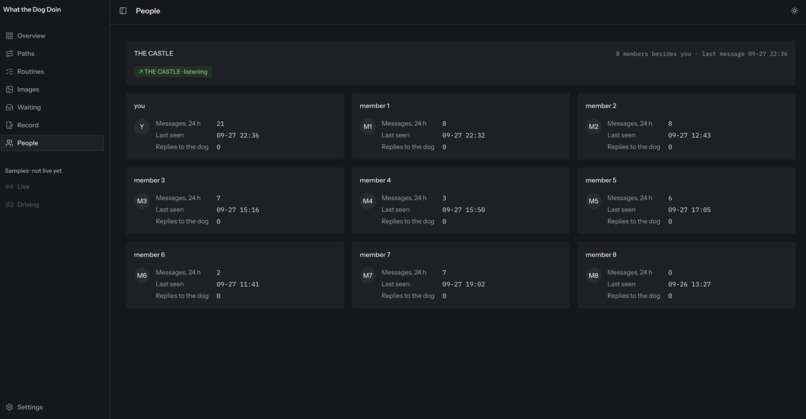The image size is (806, 419).
Task: Click last seen value 09-27 17:05
Action: point(689,210)
